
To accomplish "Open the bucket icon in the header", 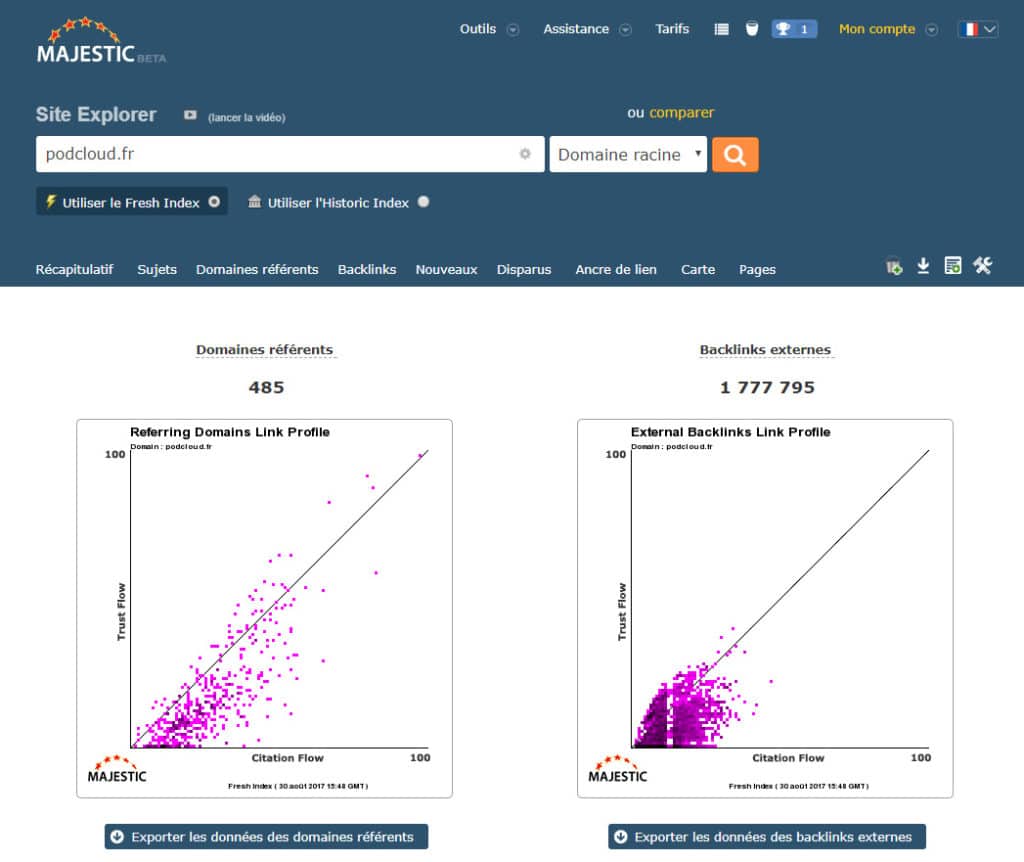I will pos(752,29).
